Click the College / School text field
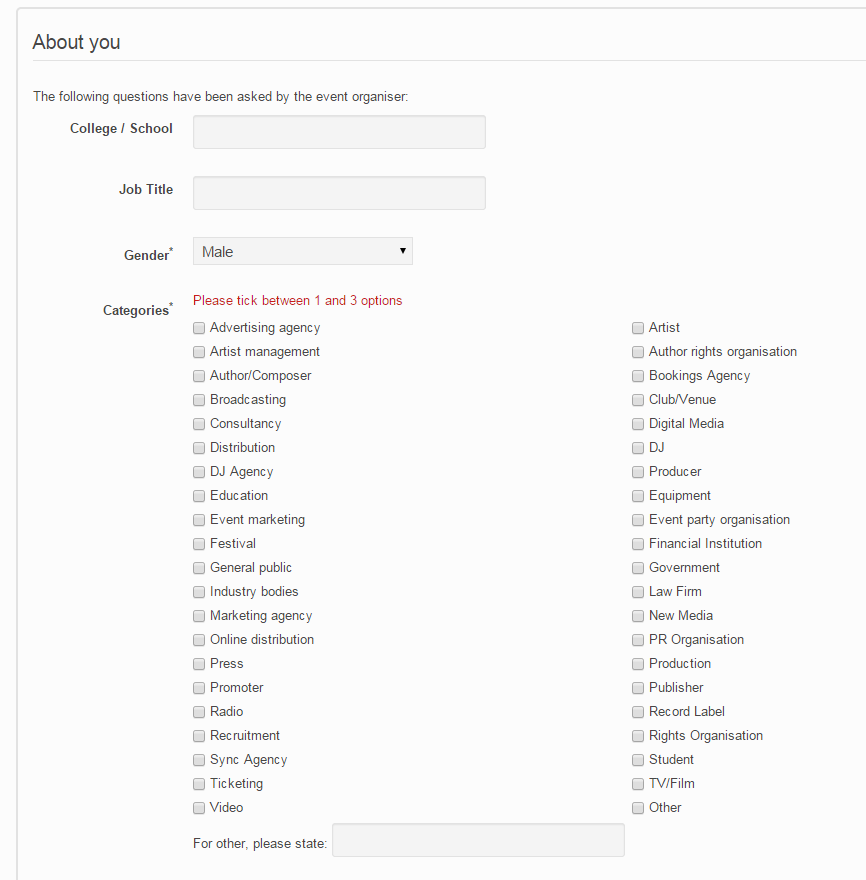This screenshot has height=880, width=866. coord(339,132)
